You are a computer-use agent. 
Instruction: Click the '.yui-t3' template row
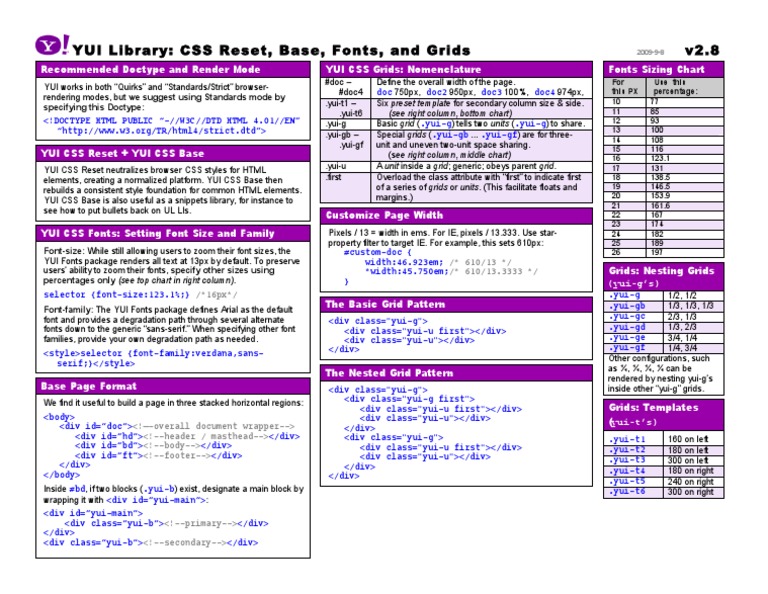(664, 460)
